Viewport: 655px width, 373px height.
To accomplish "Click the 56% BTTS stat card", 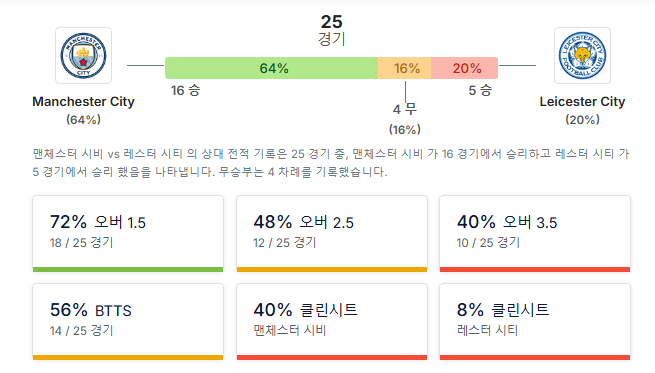I will [x=128, y=322].
